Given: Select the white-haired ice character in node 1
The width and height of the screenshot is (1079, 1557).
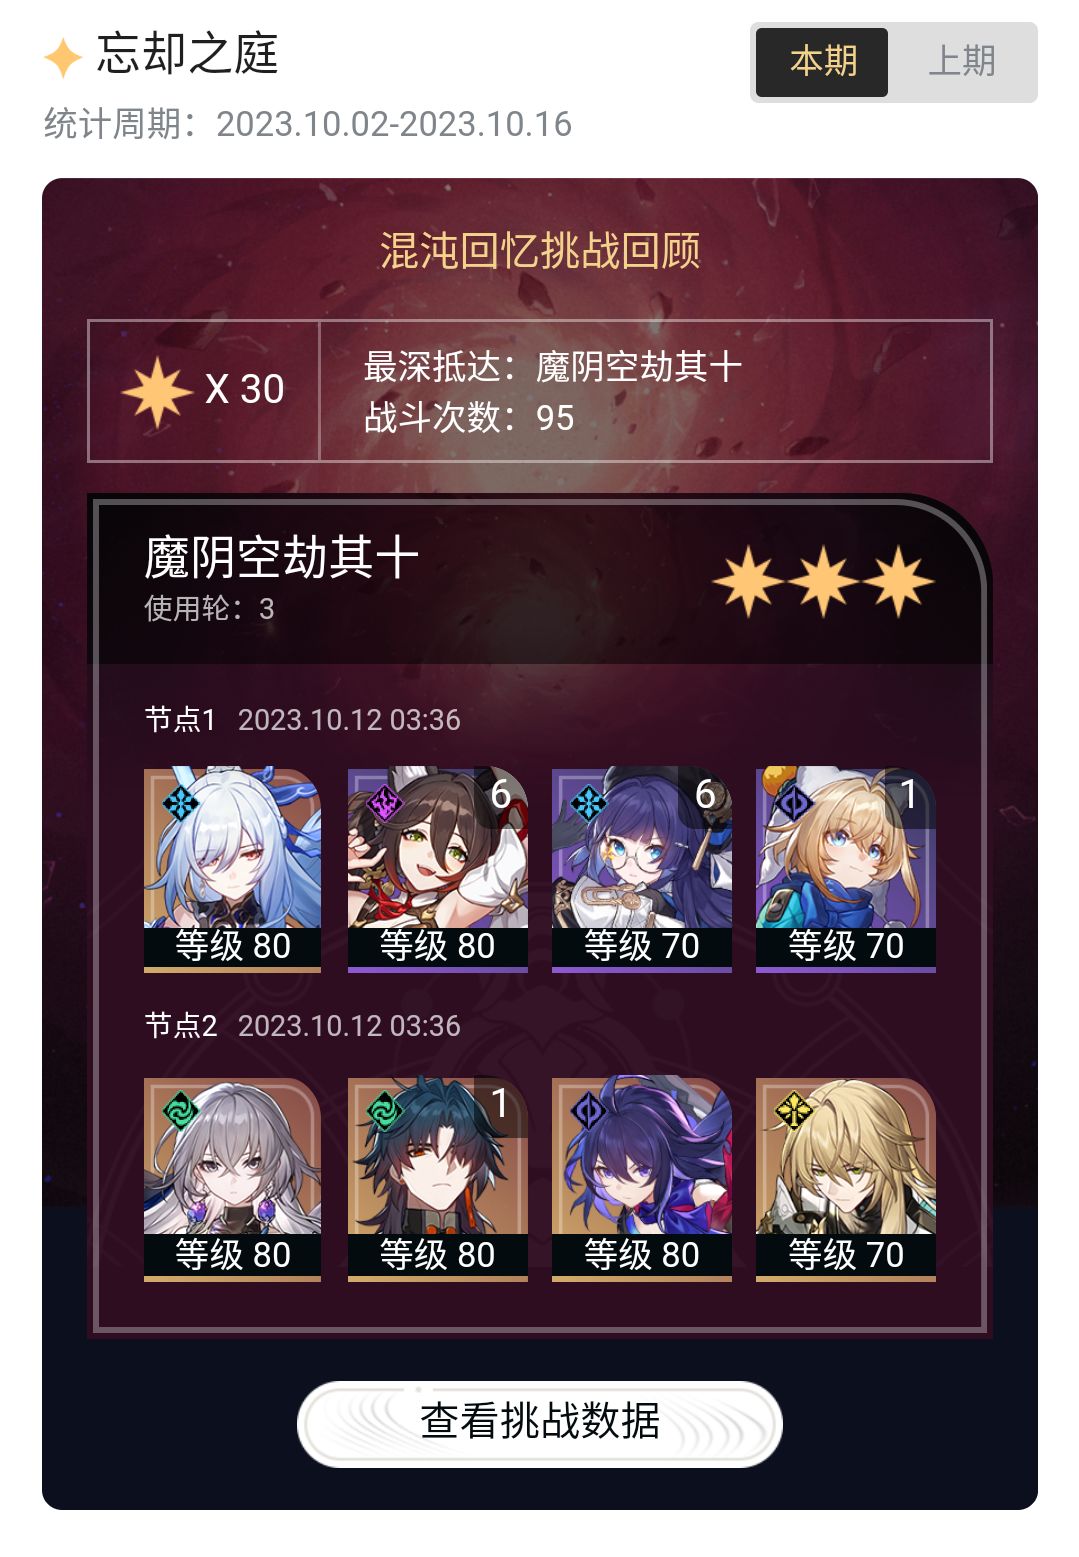Looking at the screenshot, I should [232, 868].
